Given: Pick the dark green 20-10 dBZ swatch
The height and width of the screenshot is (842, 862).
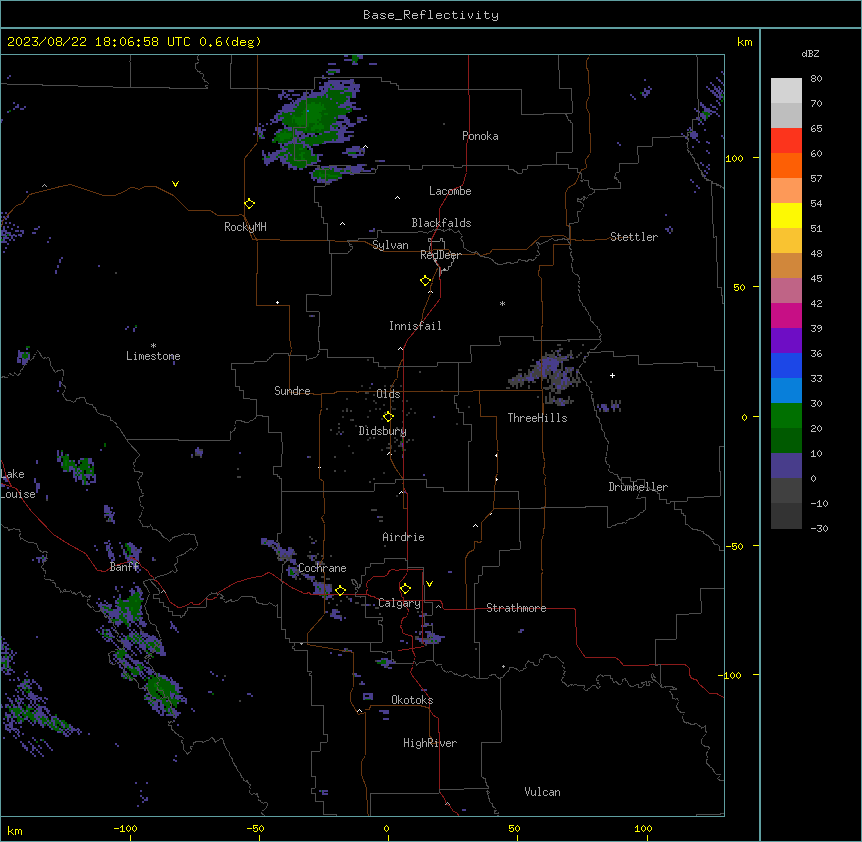Looking at the screenshot, I should point(786,441).
